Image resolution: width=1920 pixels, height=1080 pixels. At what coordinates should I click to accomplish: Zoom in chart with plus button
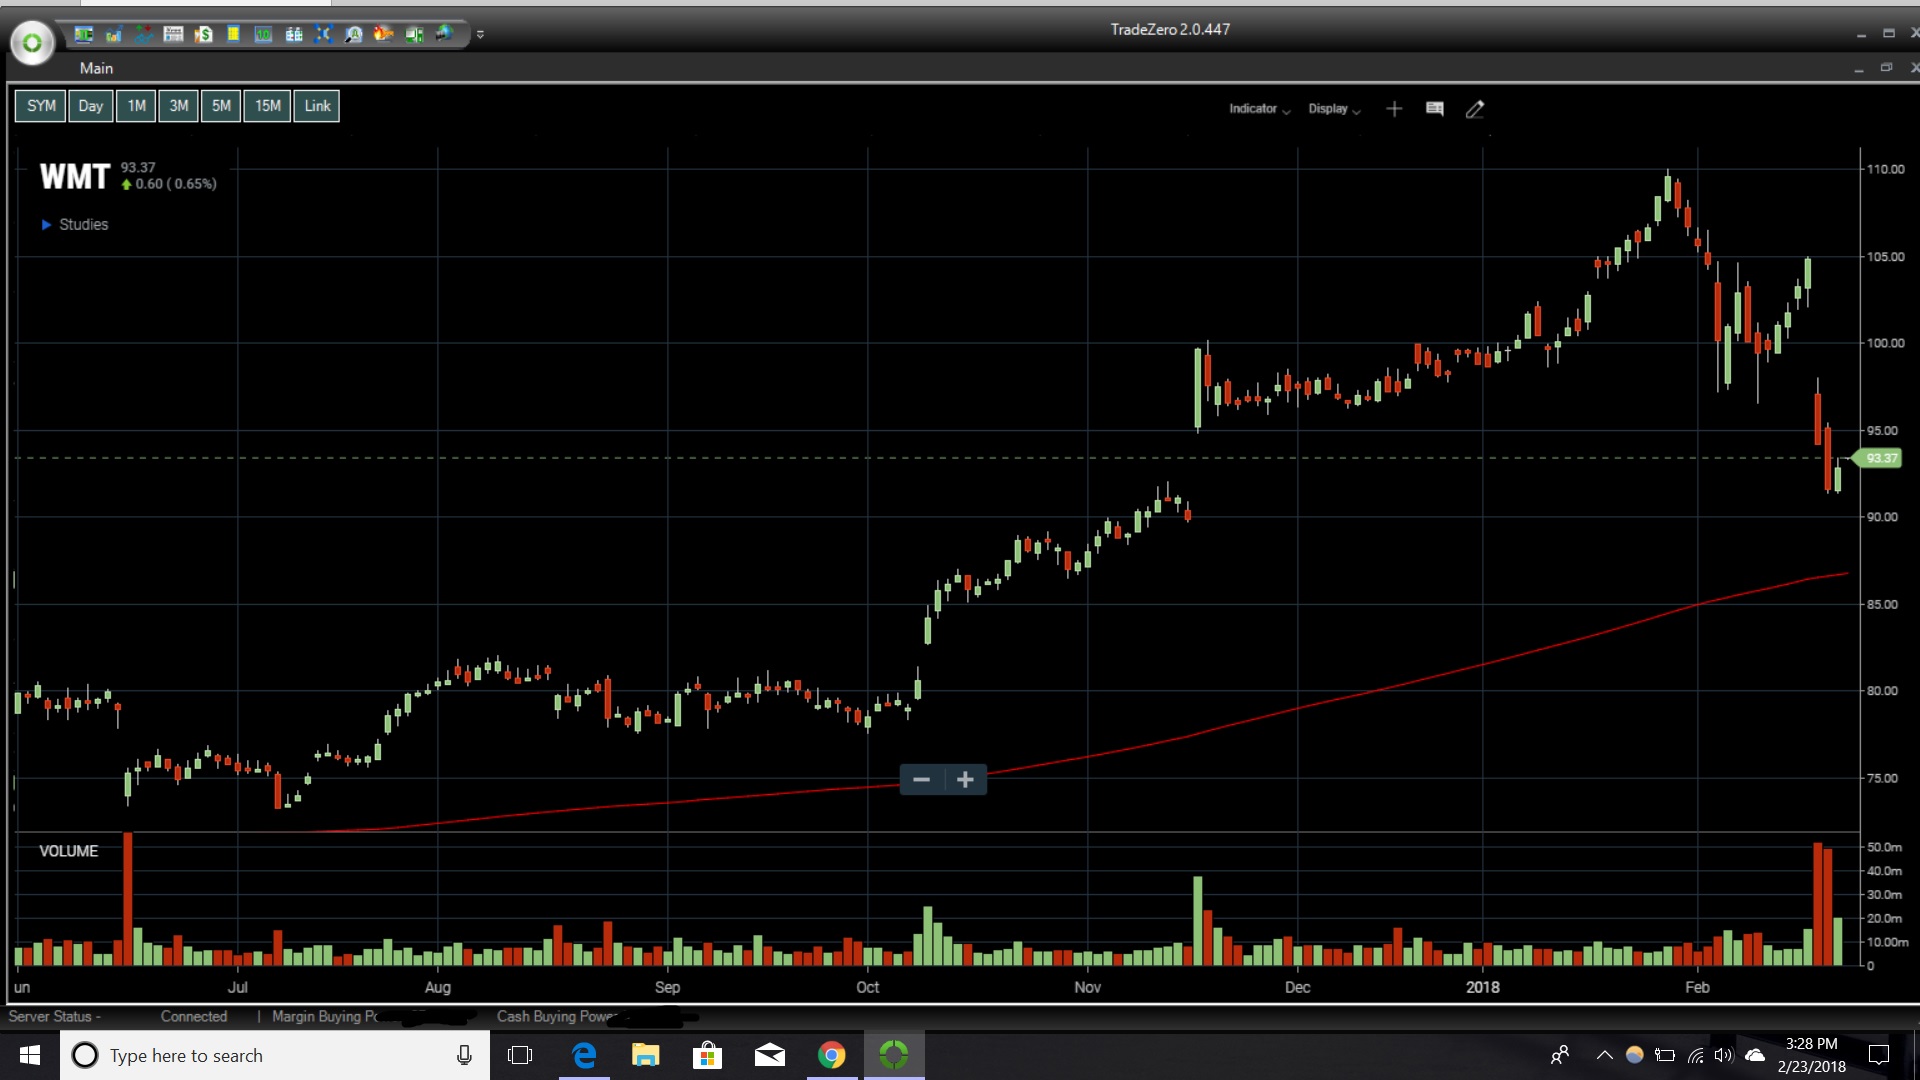pyautogui.click(x=965, y=780)
